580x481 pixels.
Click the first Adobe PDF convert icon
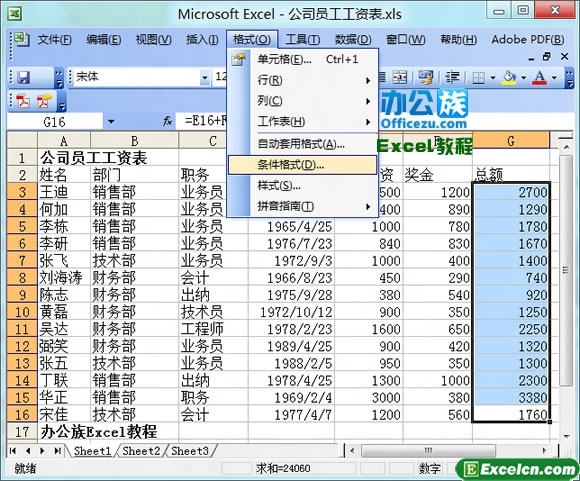(24, 101)
